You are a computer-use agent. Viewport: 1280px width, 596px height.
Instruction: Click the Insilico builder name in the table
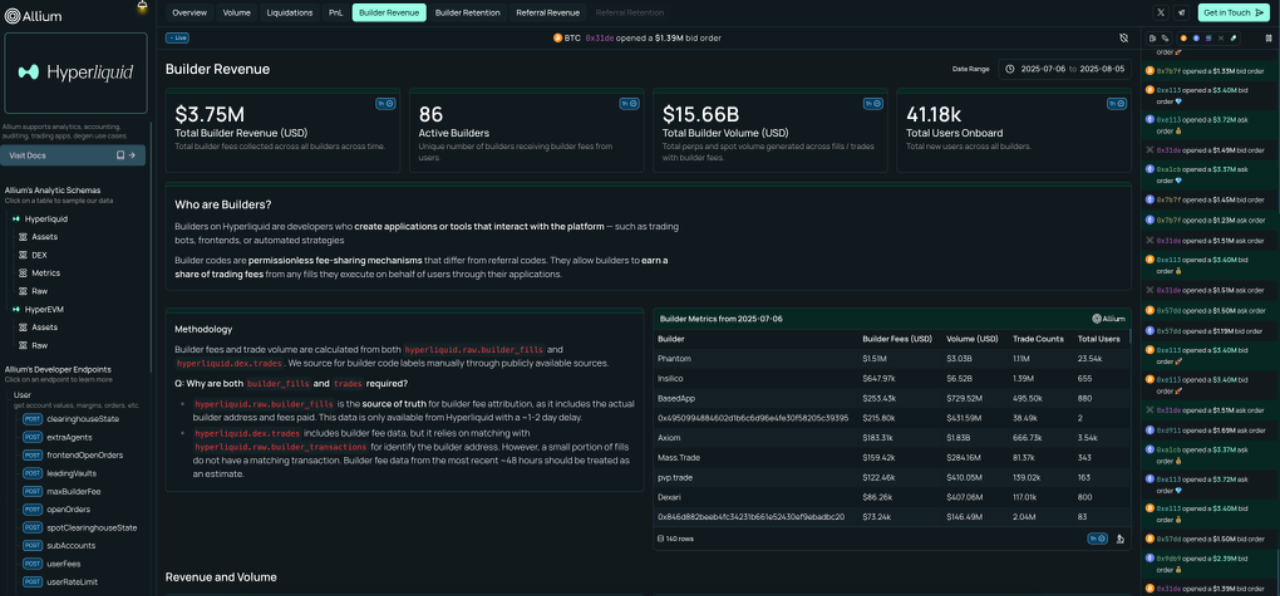tap(671, 378)
